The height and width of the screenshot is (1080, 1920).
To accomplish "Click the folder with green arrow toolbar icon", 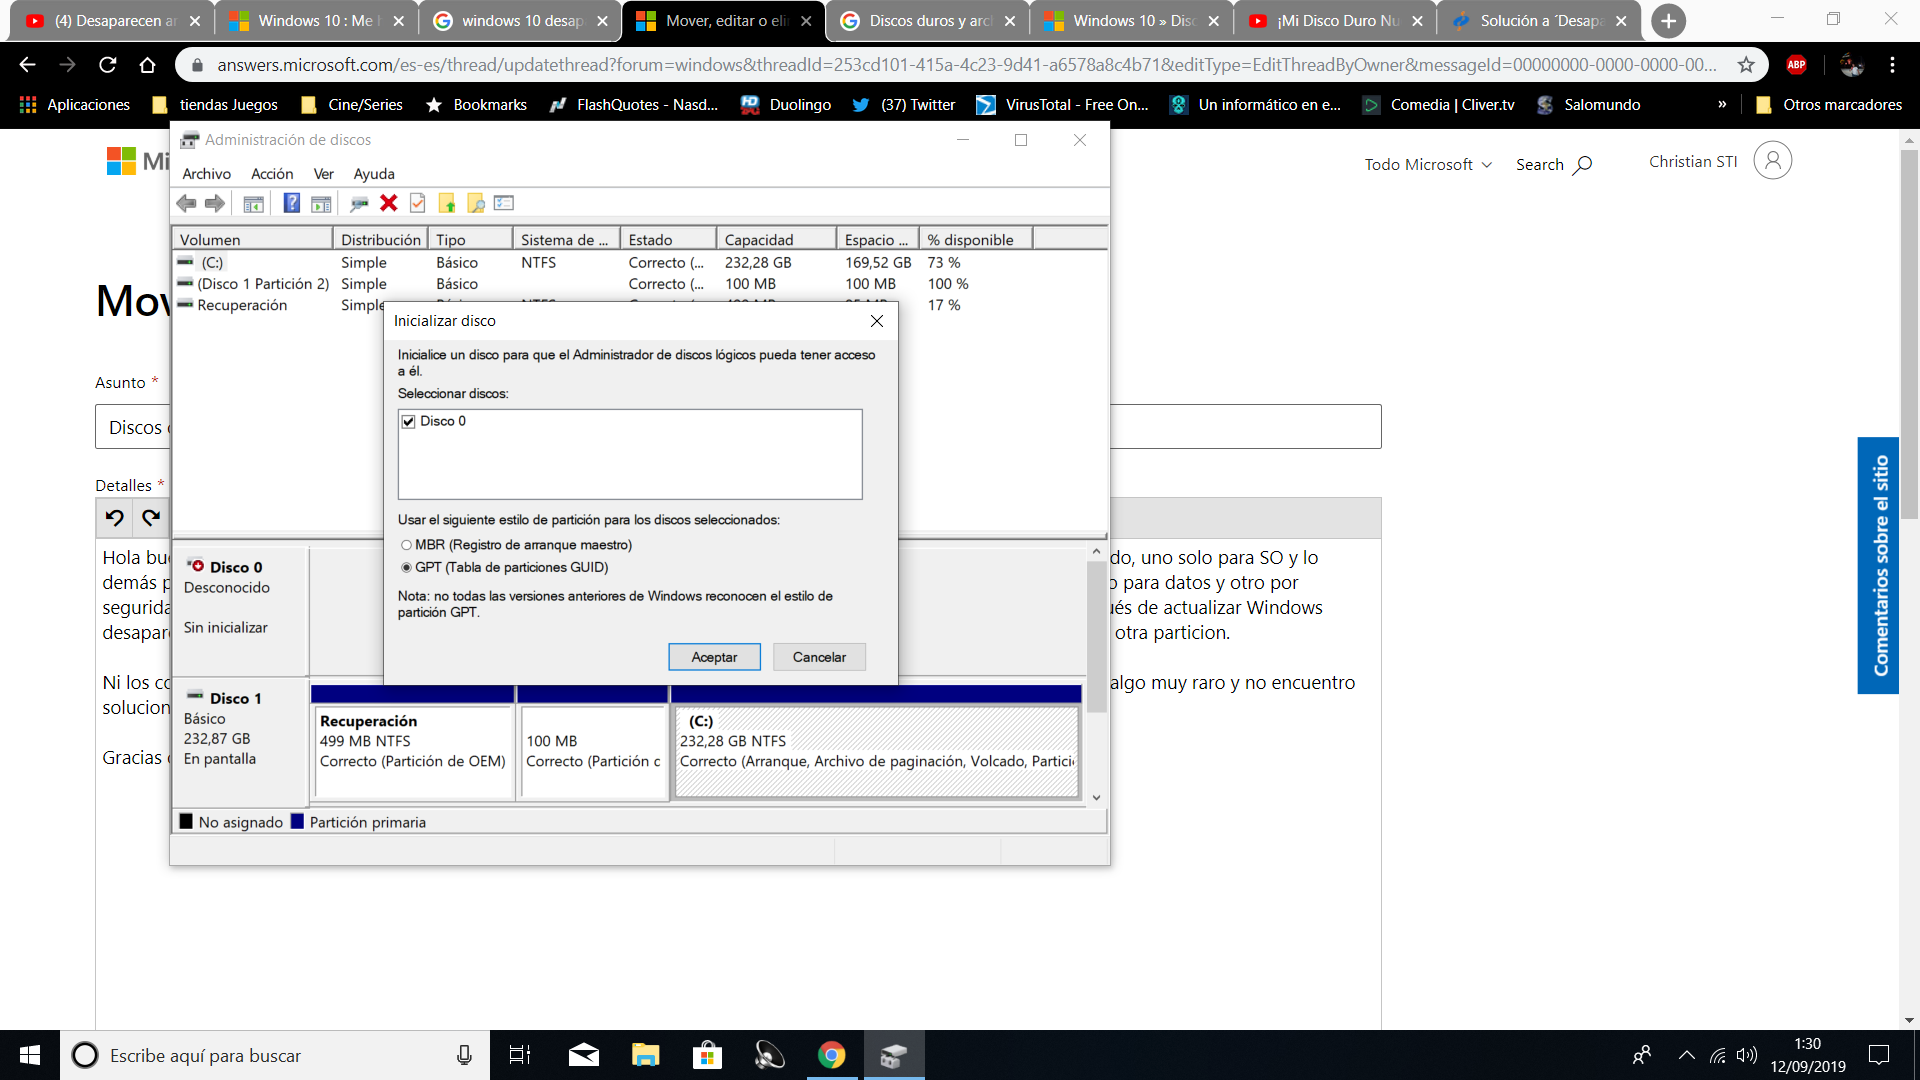I will pos(447,203).
